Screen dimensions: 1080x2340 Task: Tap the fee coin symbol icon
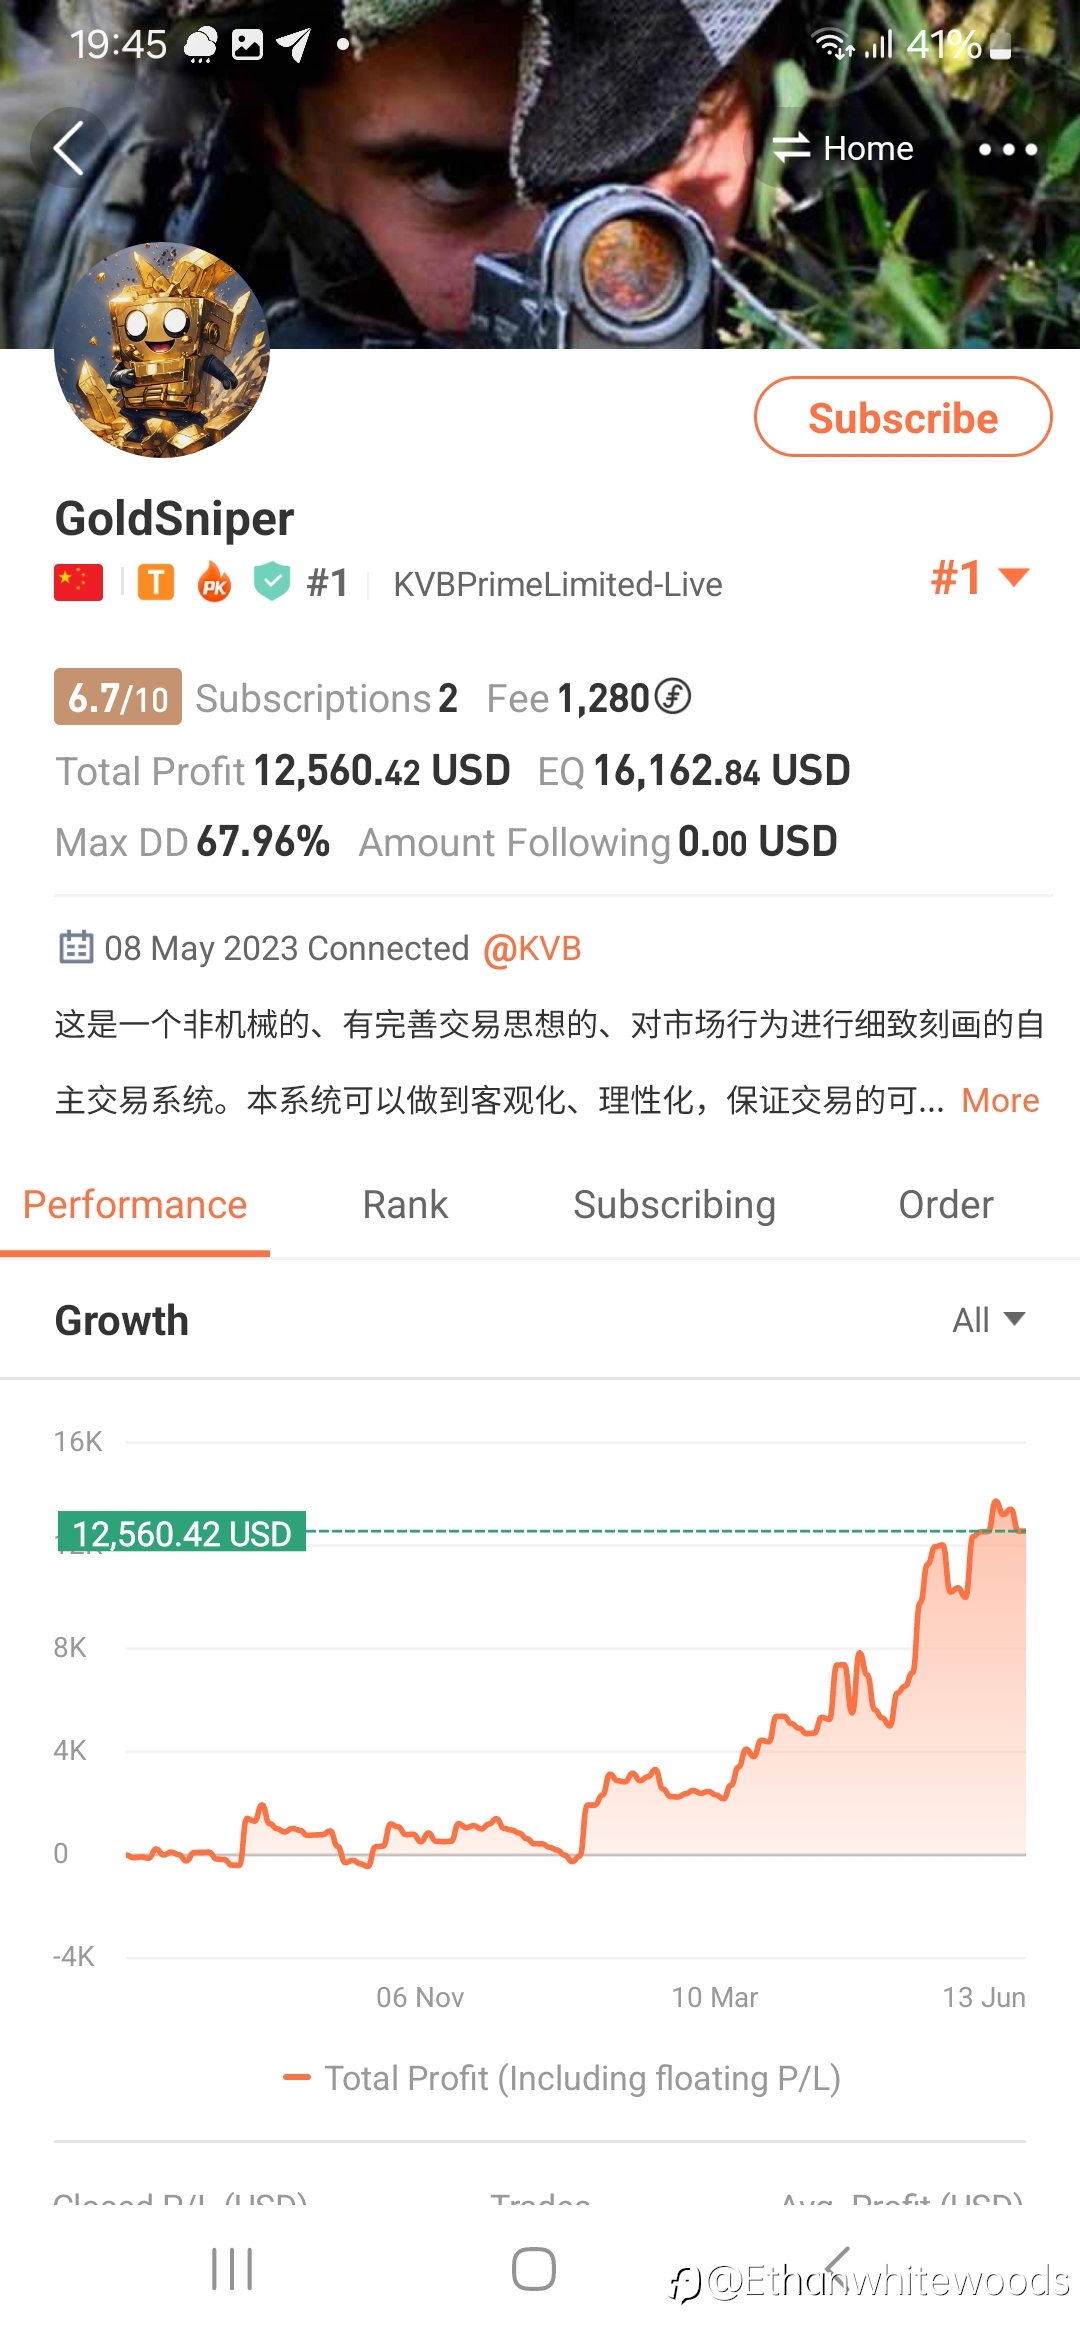click(x=673, y=697)
